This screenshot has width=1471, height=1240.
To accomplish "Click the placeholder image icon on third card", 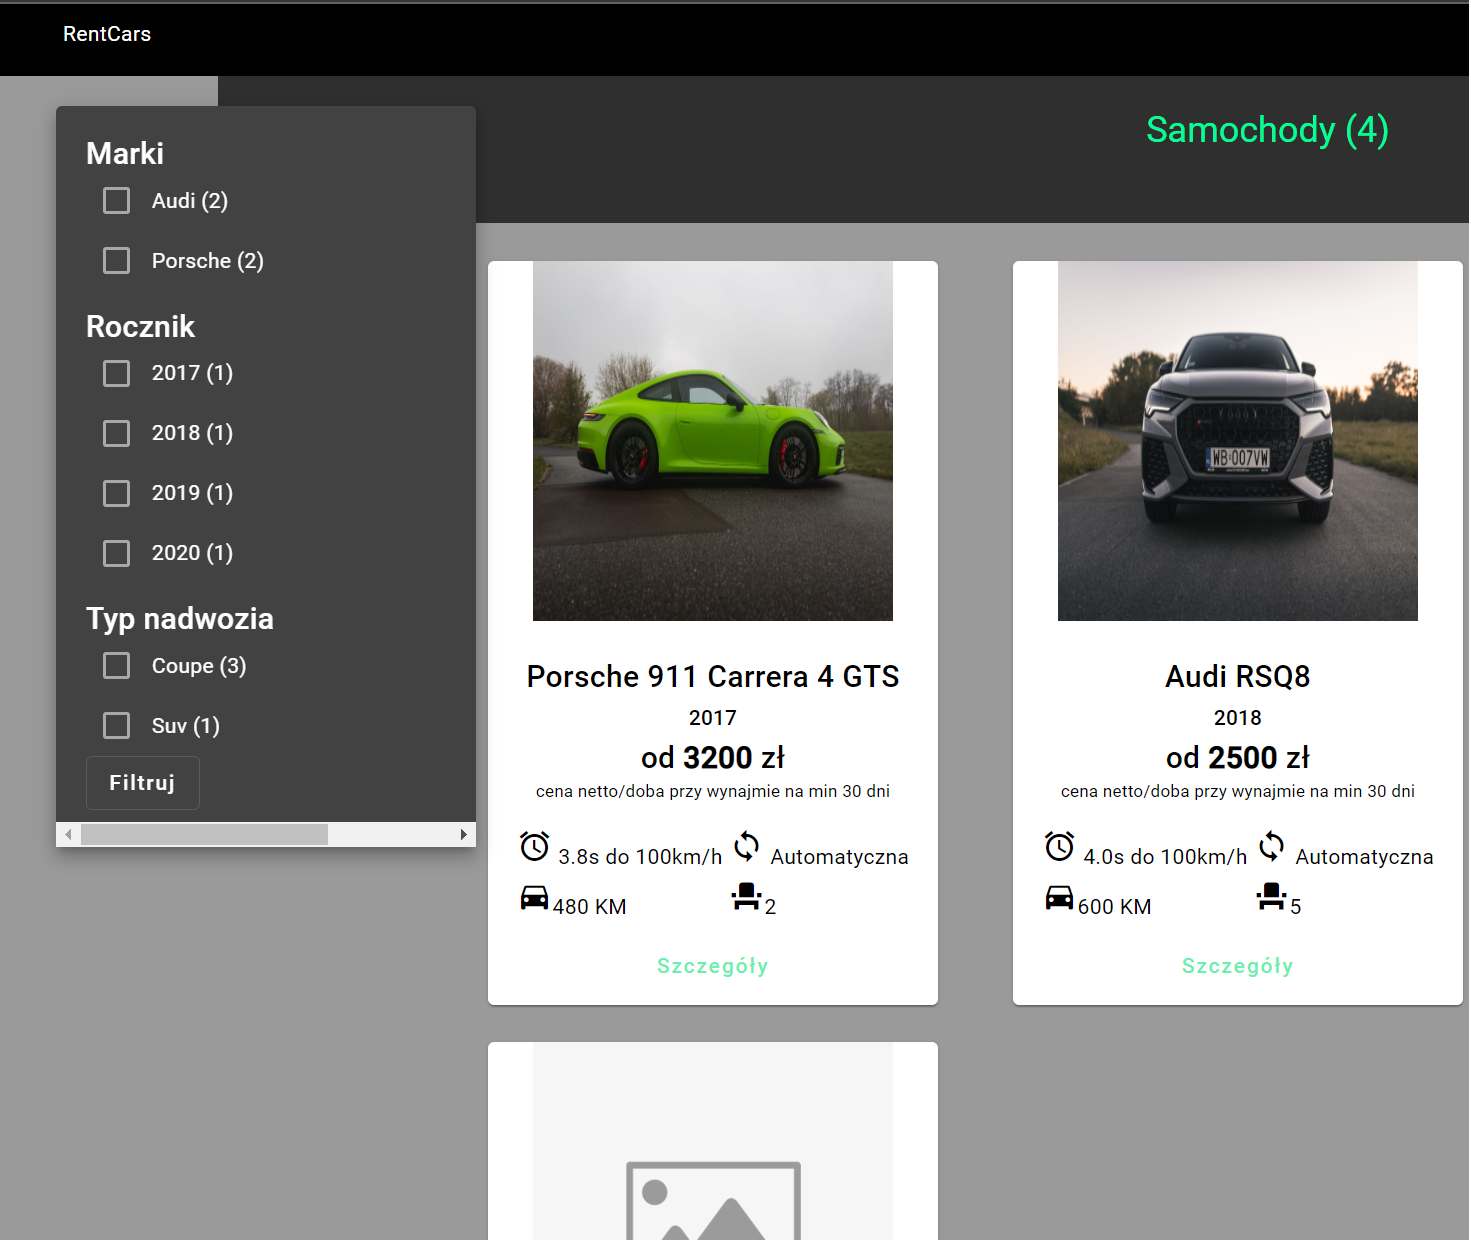I will coord(713,1200).
